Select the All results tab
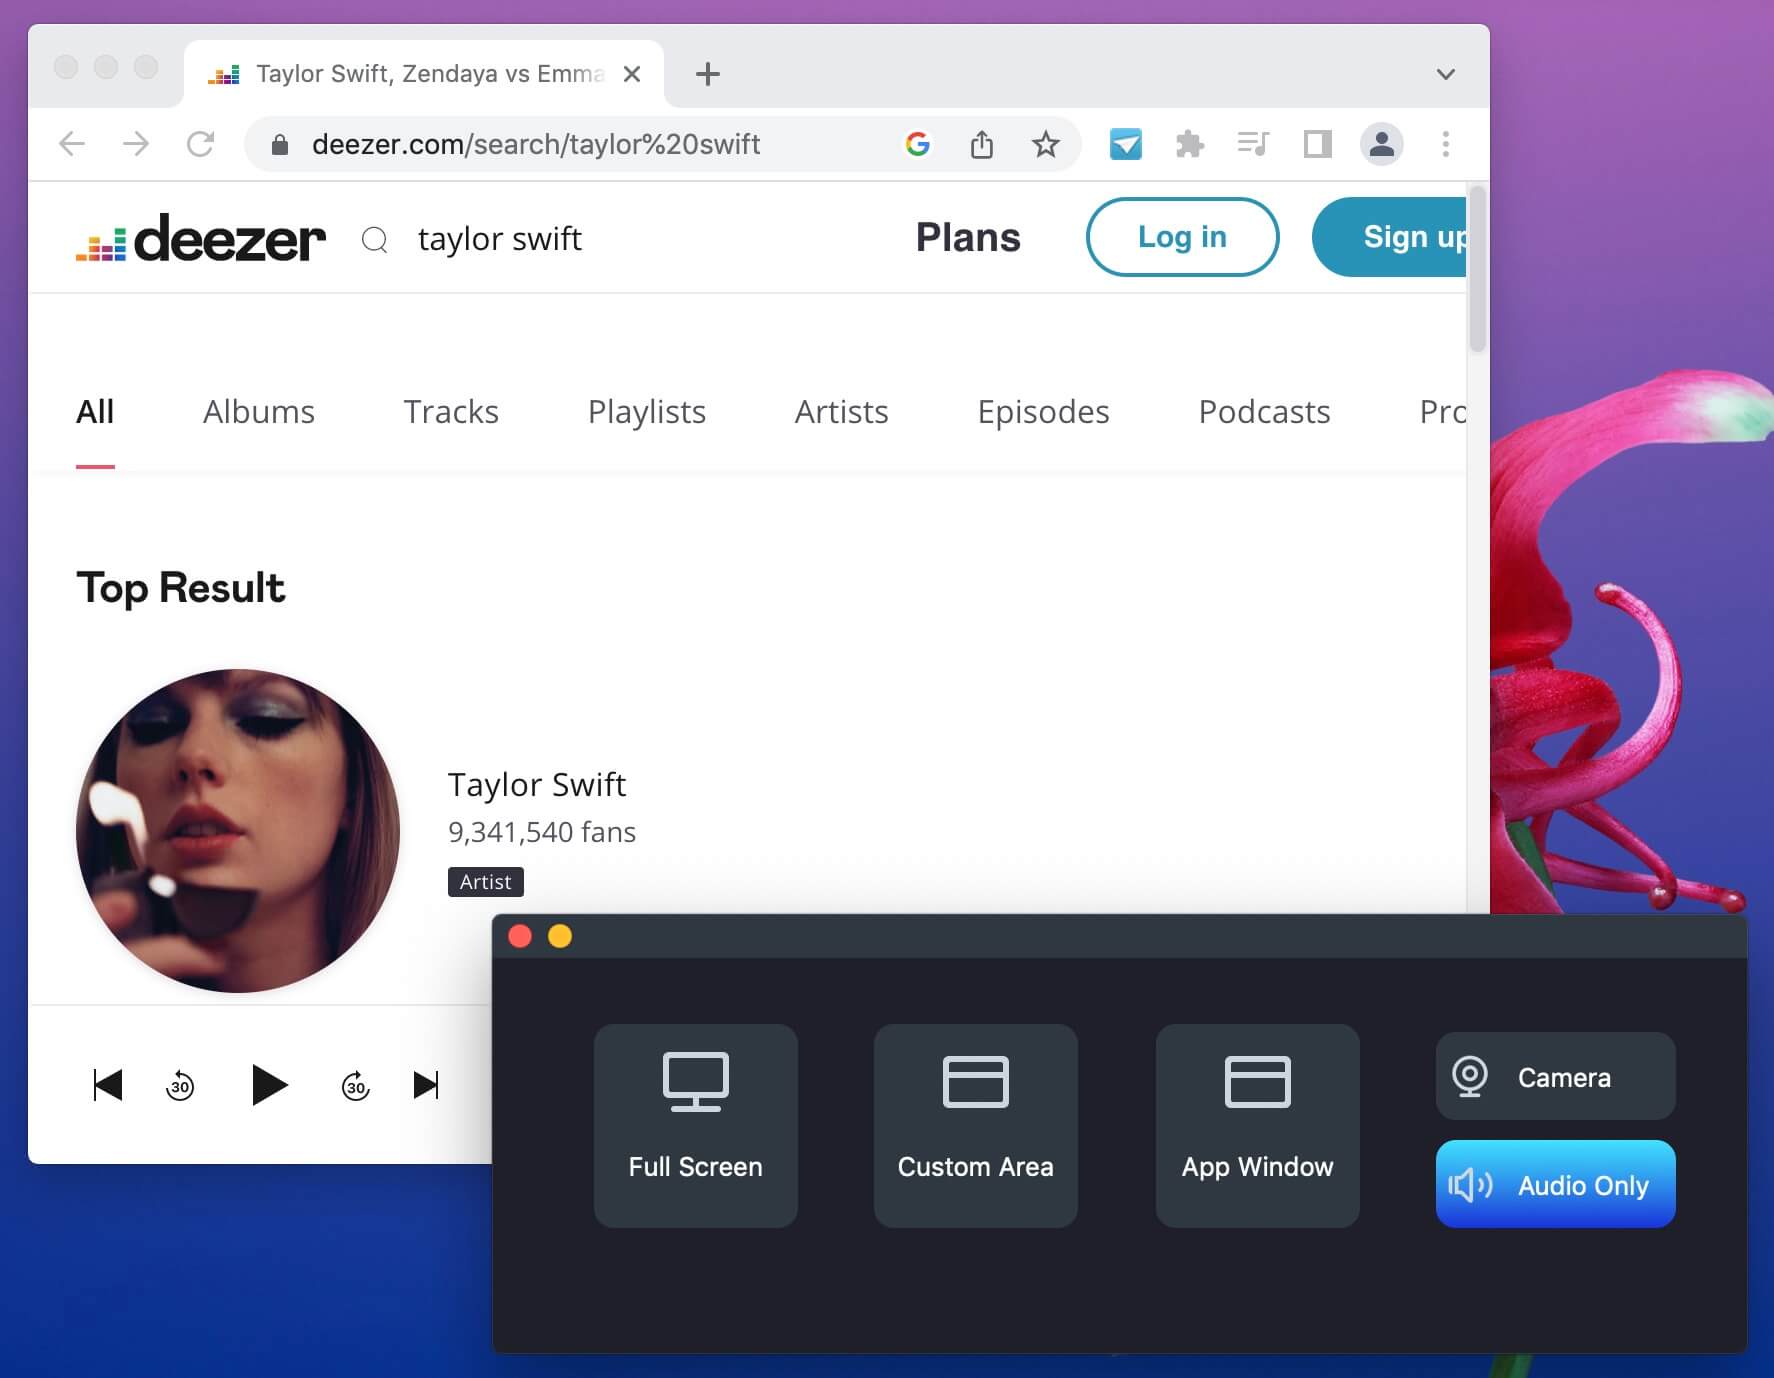Image resolution: width=1774 pixels, height=1378 pixels. (95, 412)
